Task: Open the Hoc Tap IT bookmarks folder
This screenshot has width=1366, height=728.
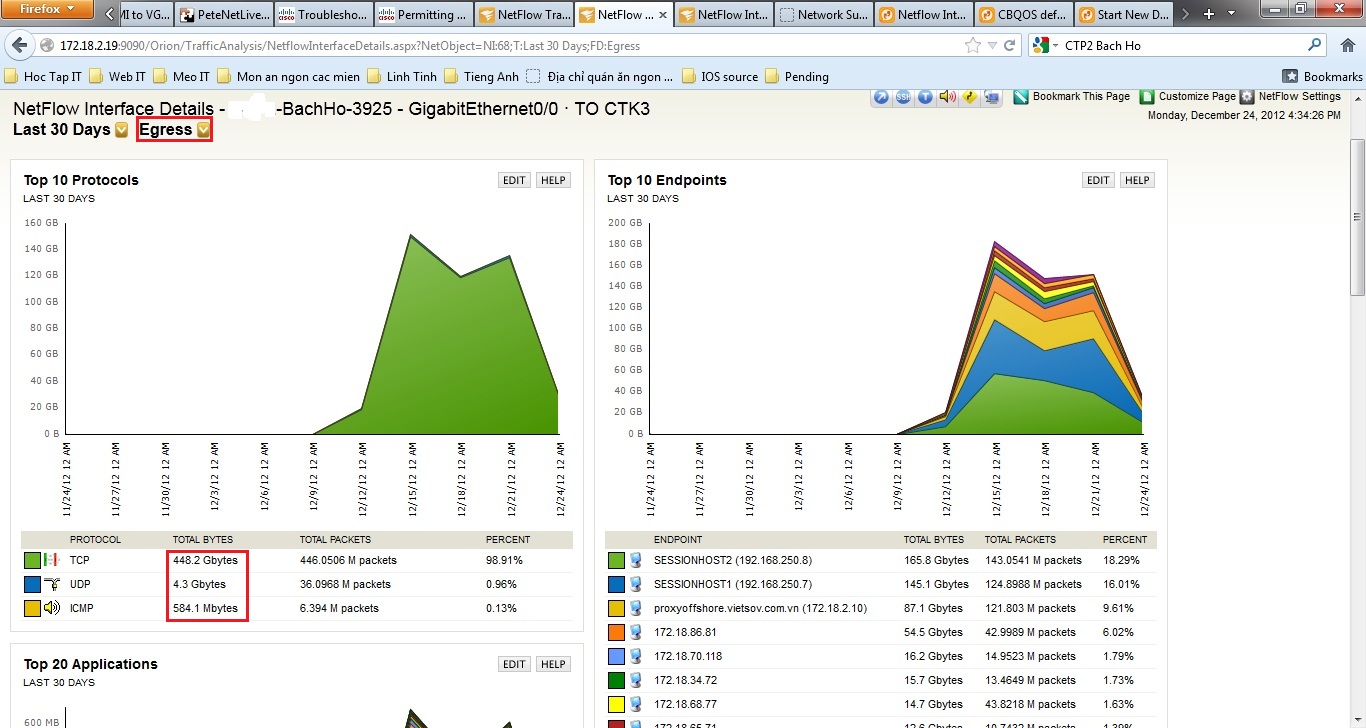Action: 43,76
